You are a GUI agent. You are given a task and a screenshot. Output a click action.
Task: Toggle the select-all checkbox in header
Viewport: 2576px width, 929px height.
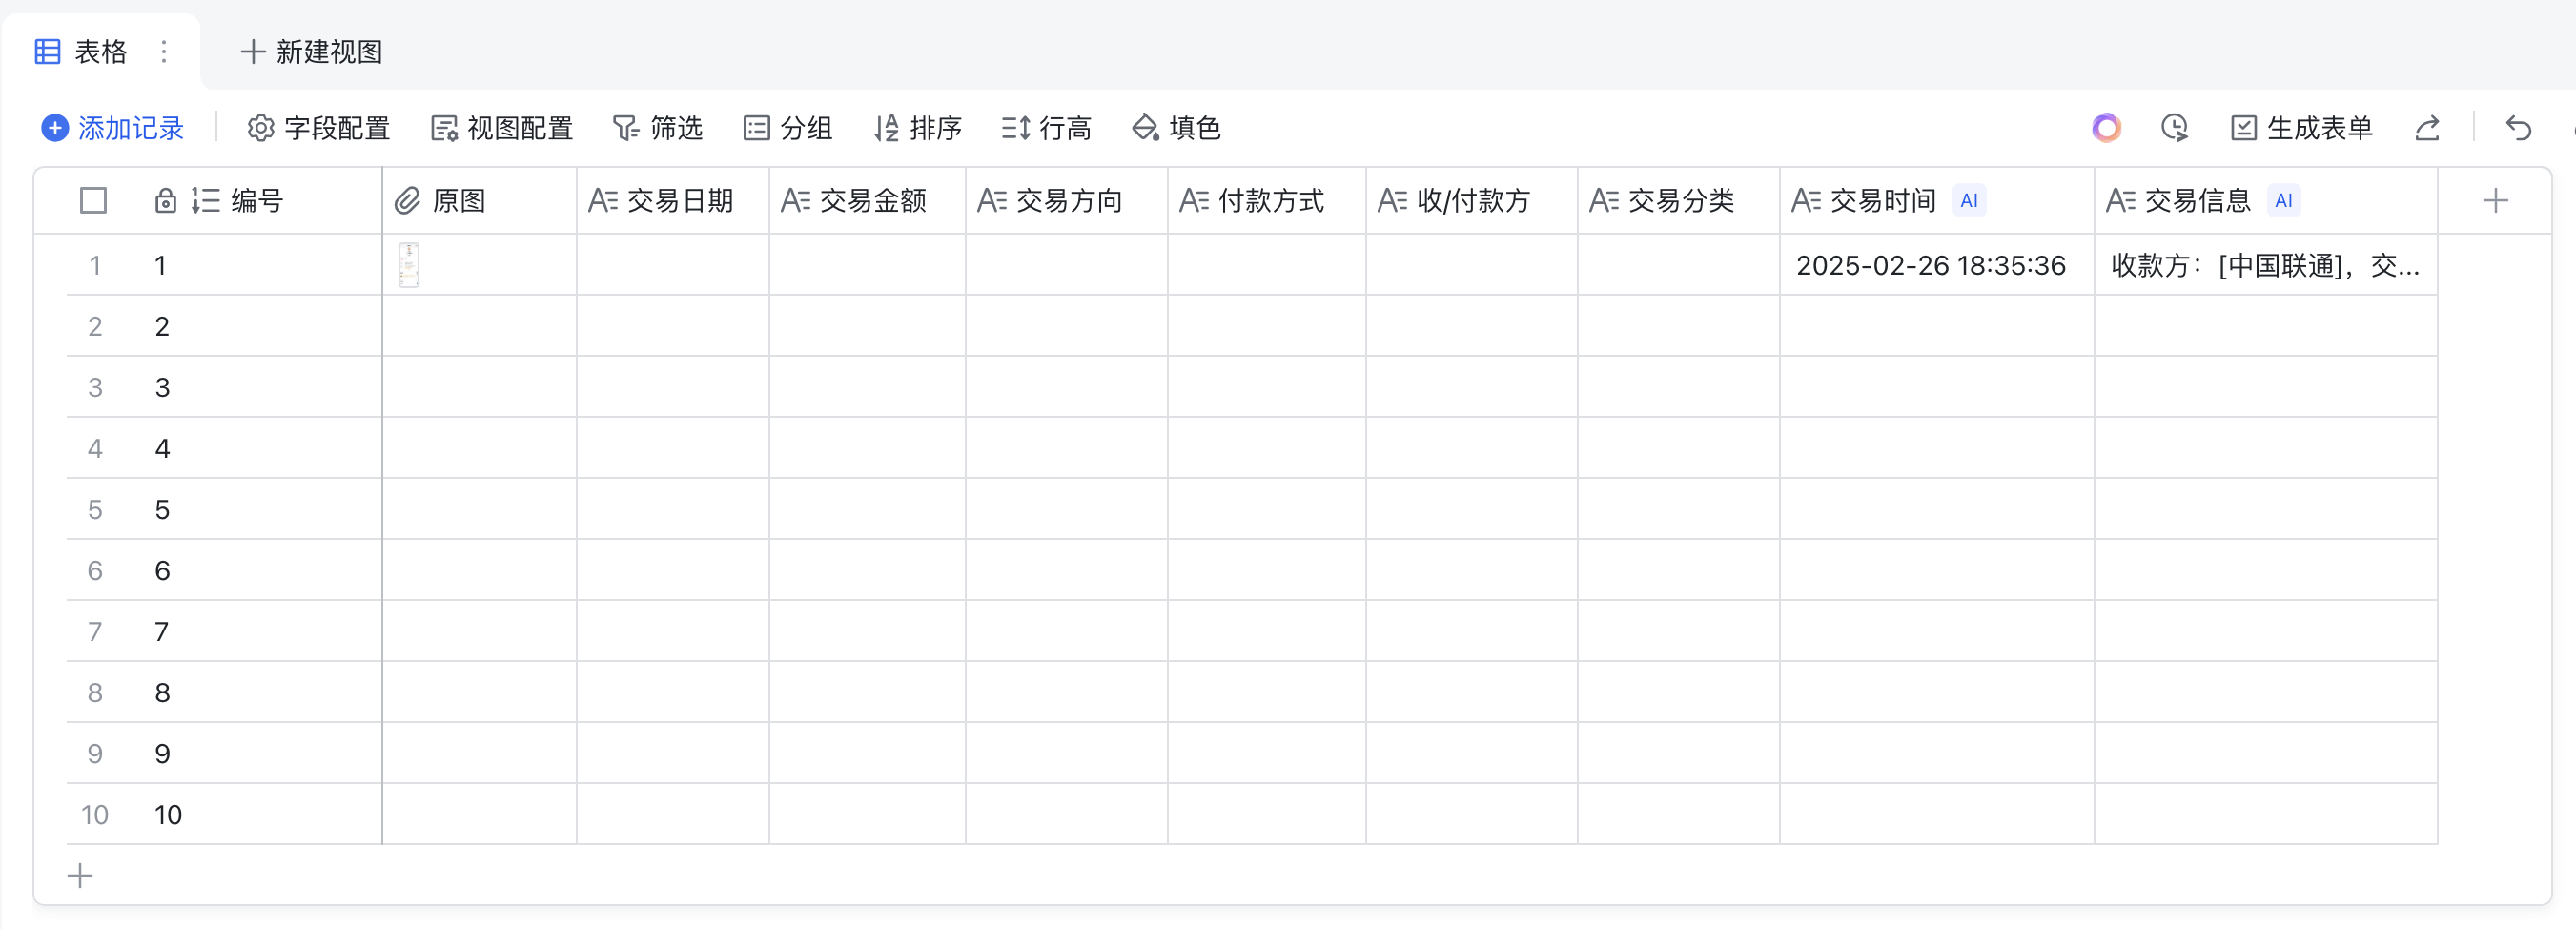[x=93, y=201]
